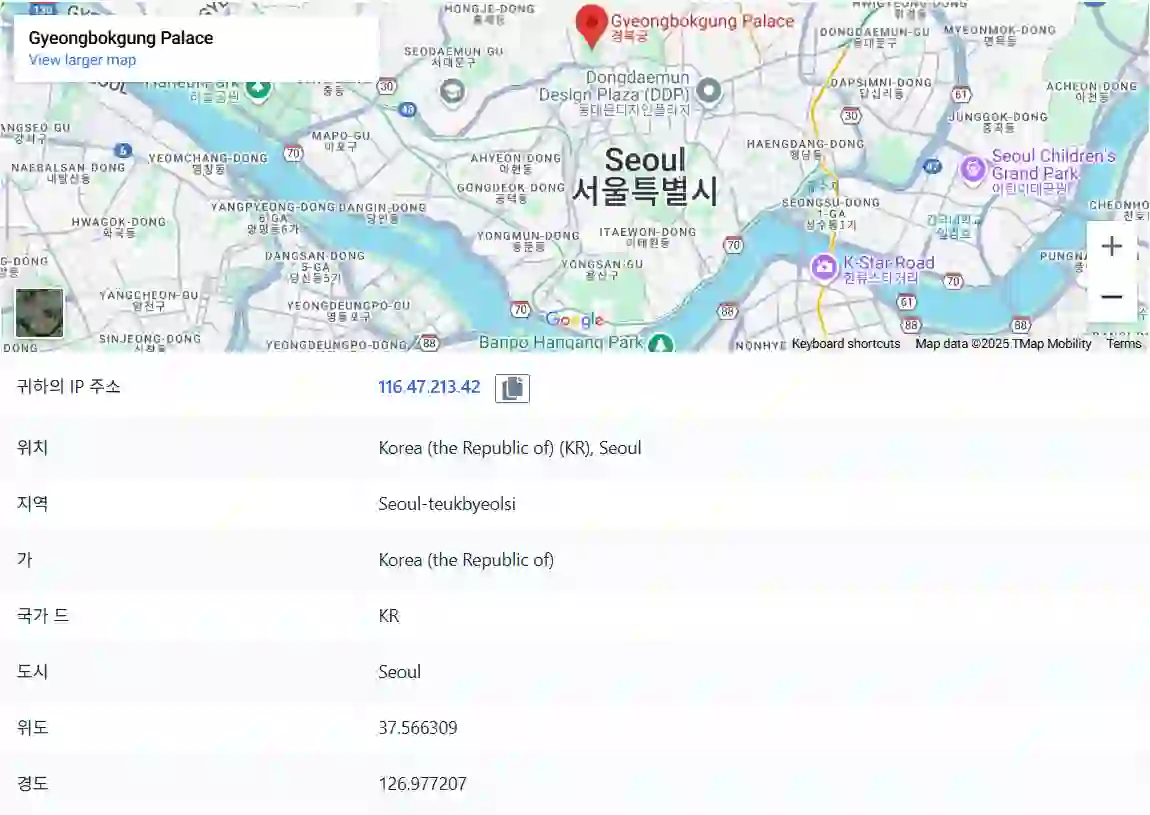Click the Banpo Hangang Park tree icon
Image resolution: width=1150 pixels, height=815 pixels.
coord(661,343)
